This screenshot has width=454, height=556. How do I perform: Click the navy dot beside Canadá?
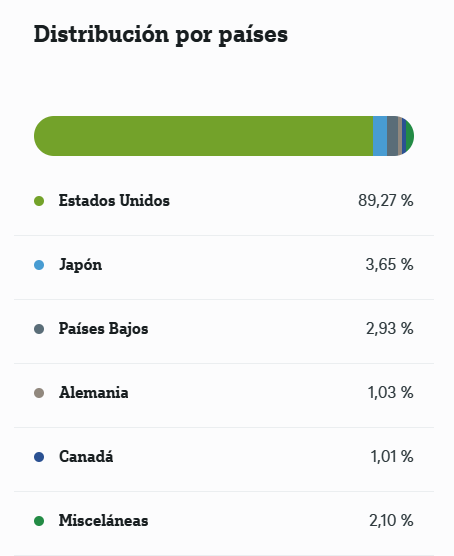click(39, 457)
